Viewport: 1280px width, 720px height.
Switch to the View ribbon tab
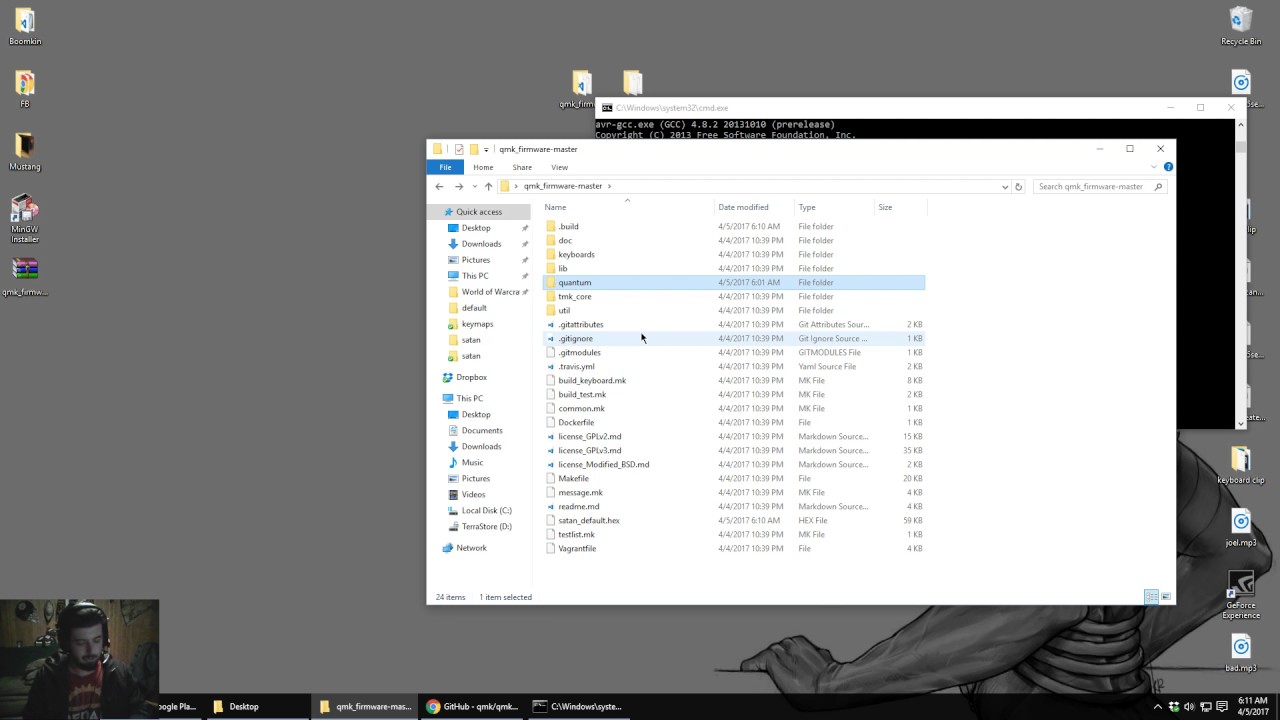[559, 167]
